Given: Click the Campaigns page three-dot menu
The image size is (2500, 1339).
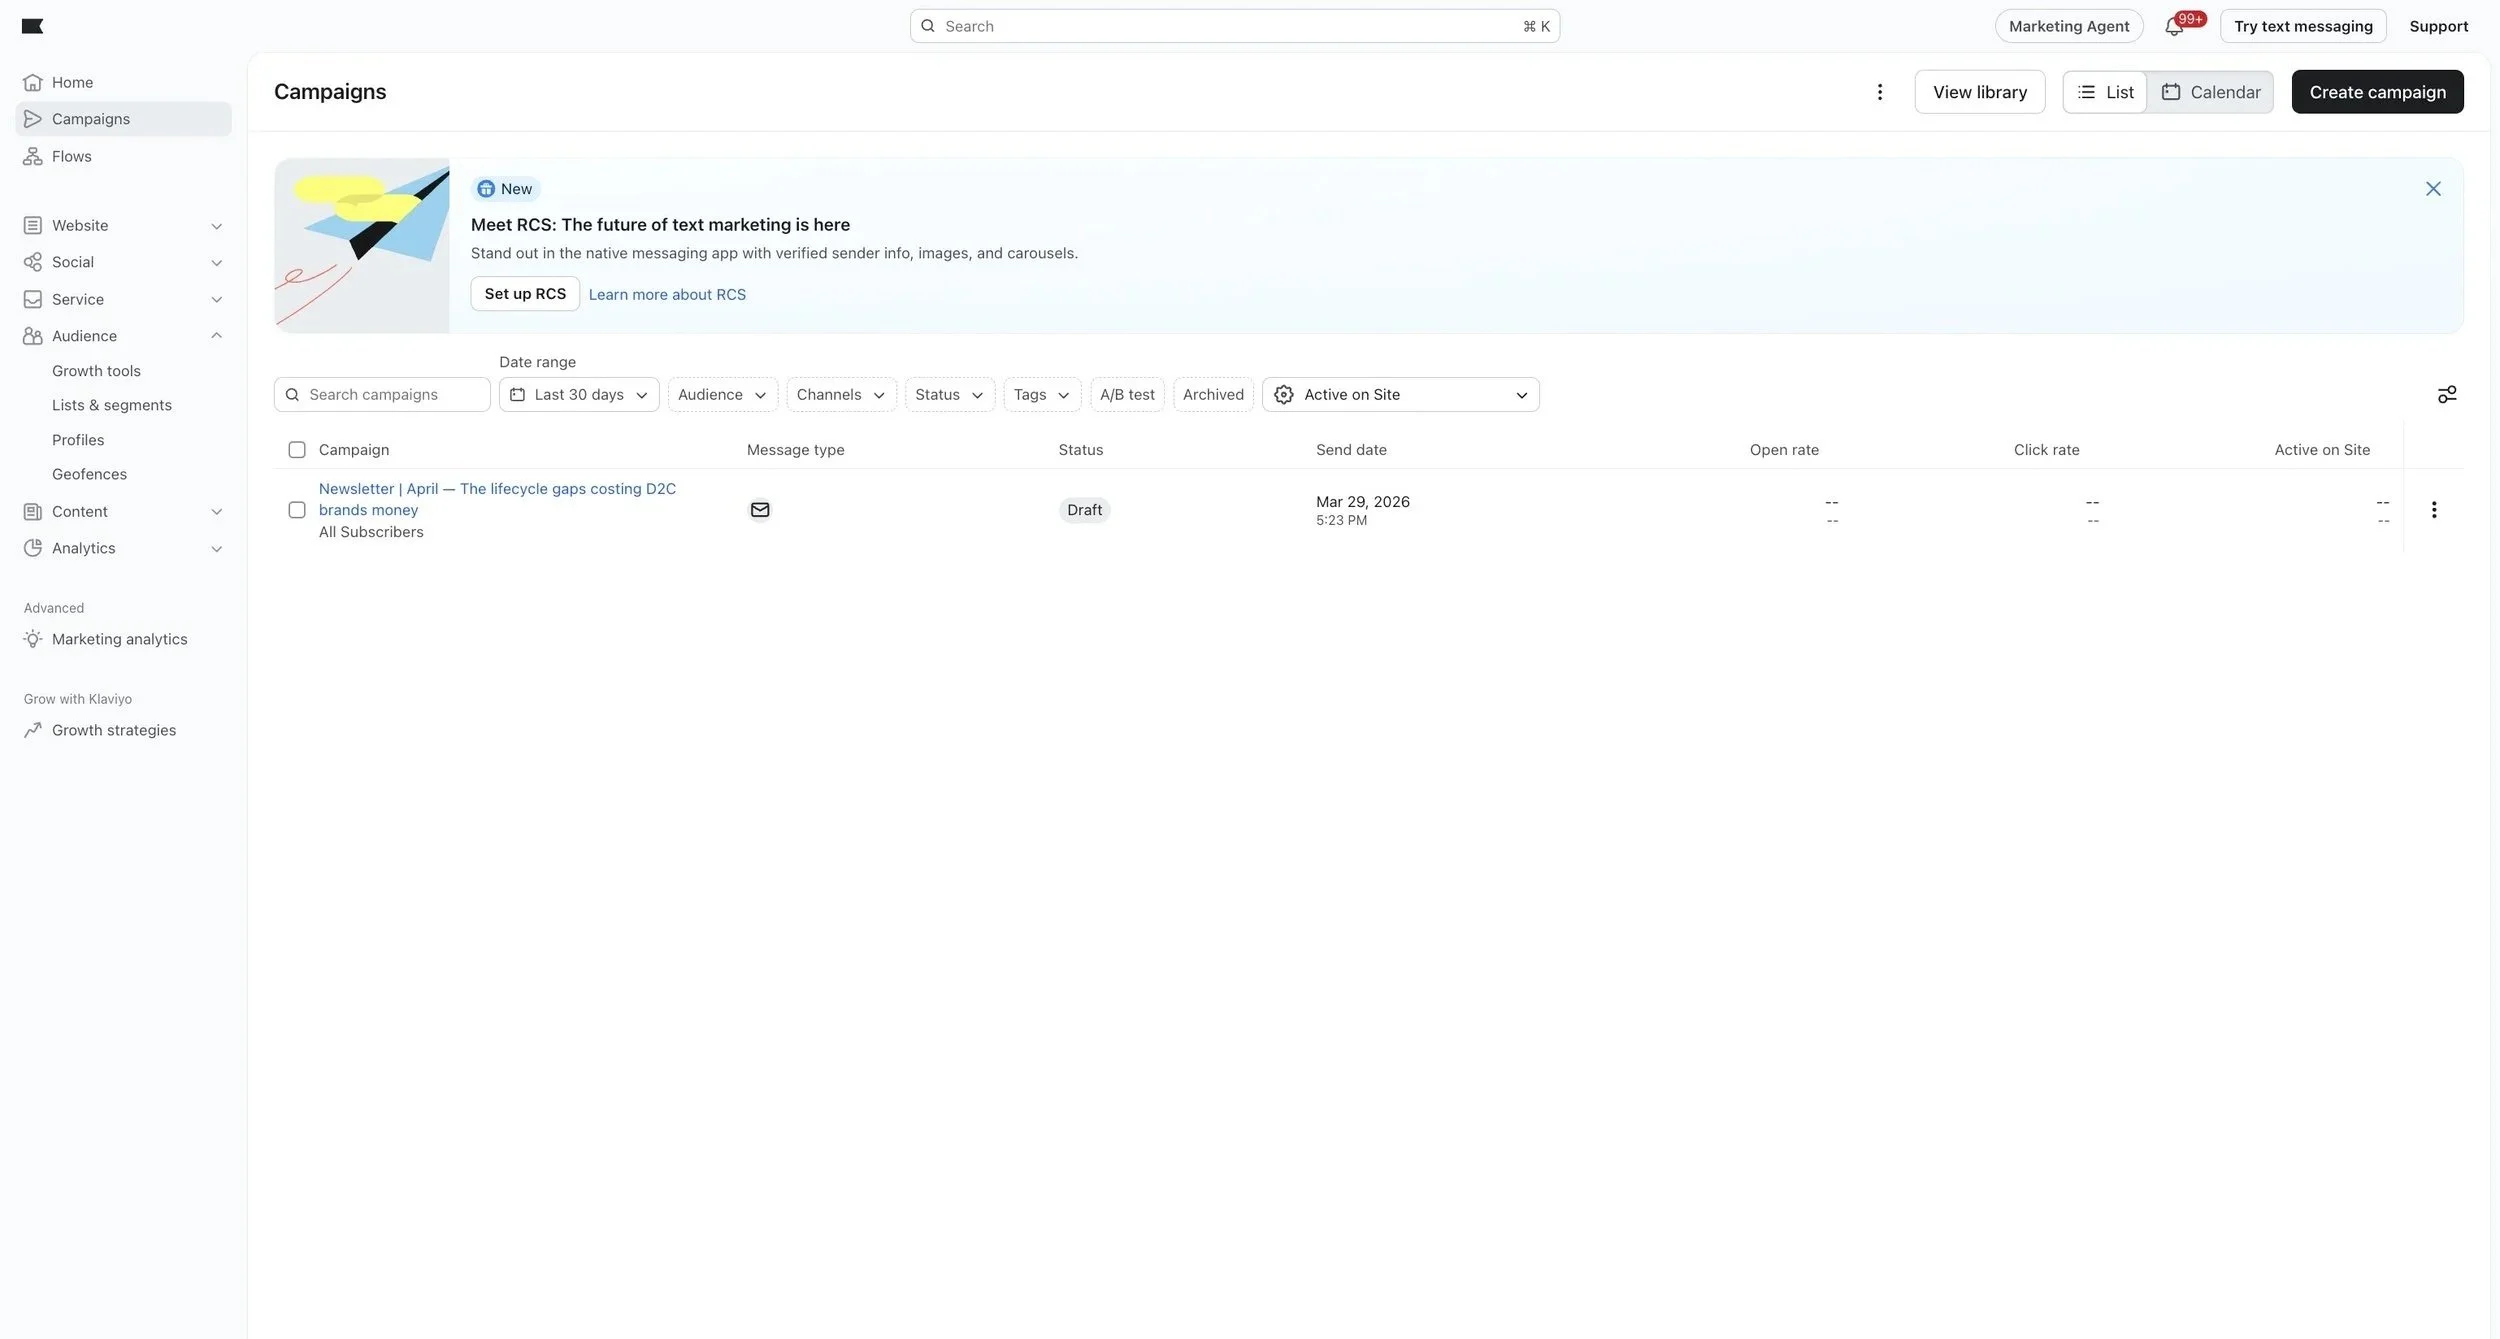Looking at the screenshot, I should (1879, 92).
